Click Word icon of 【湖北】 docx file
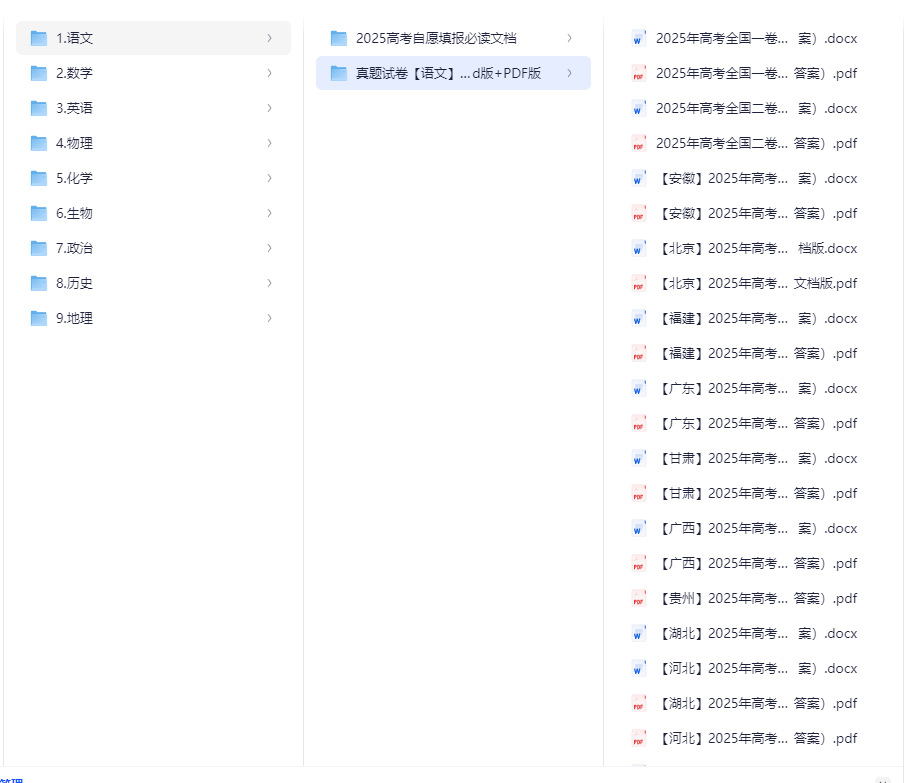 click(x=638, y=633)
